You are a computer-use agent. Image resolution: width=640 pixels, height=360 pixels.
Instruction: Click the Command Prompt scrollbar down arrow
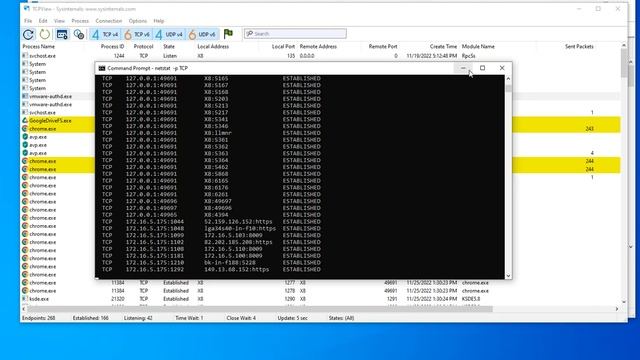pyautogui.click(x=508, y=276)
